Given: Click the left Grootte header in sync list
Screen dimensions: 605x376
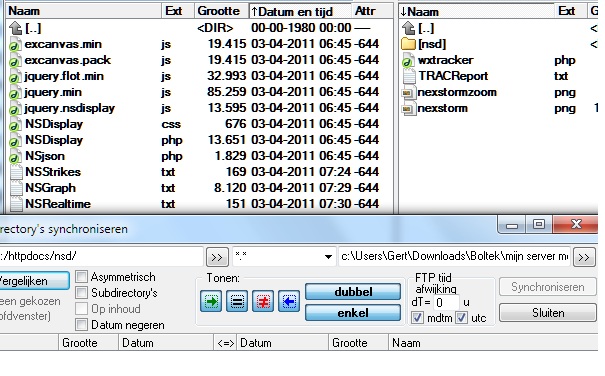Looking at the screenshot, I should point(88,343).
